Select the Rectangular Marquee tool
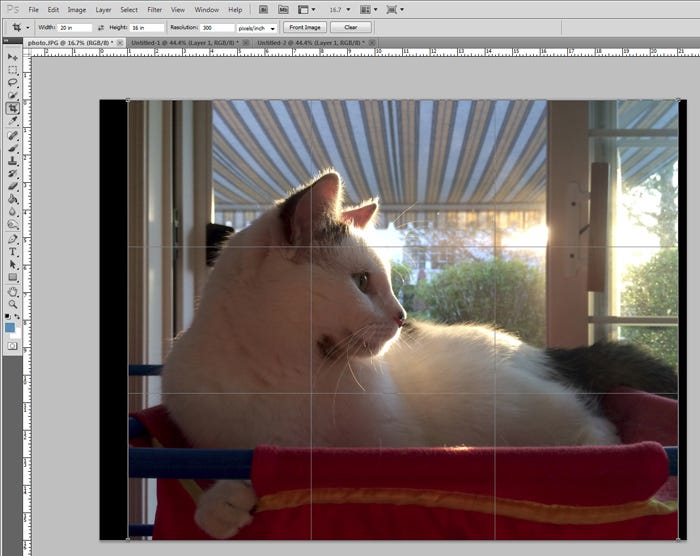The width and height of the screenshot is (700, 556). [x=12, y=70]
